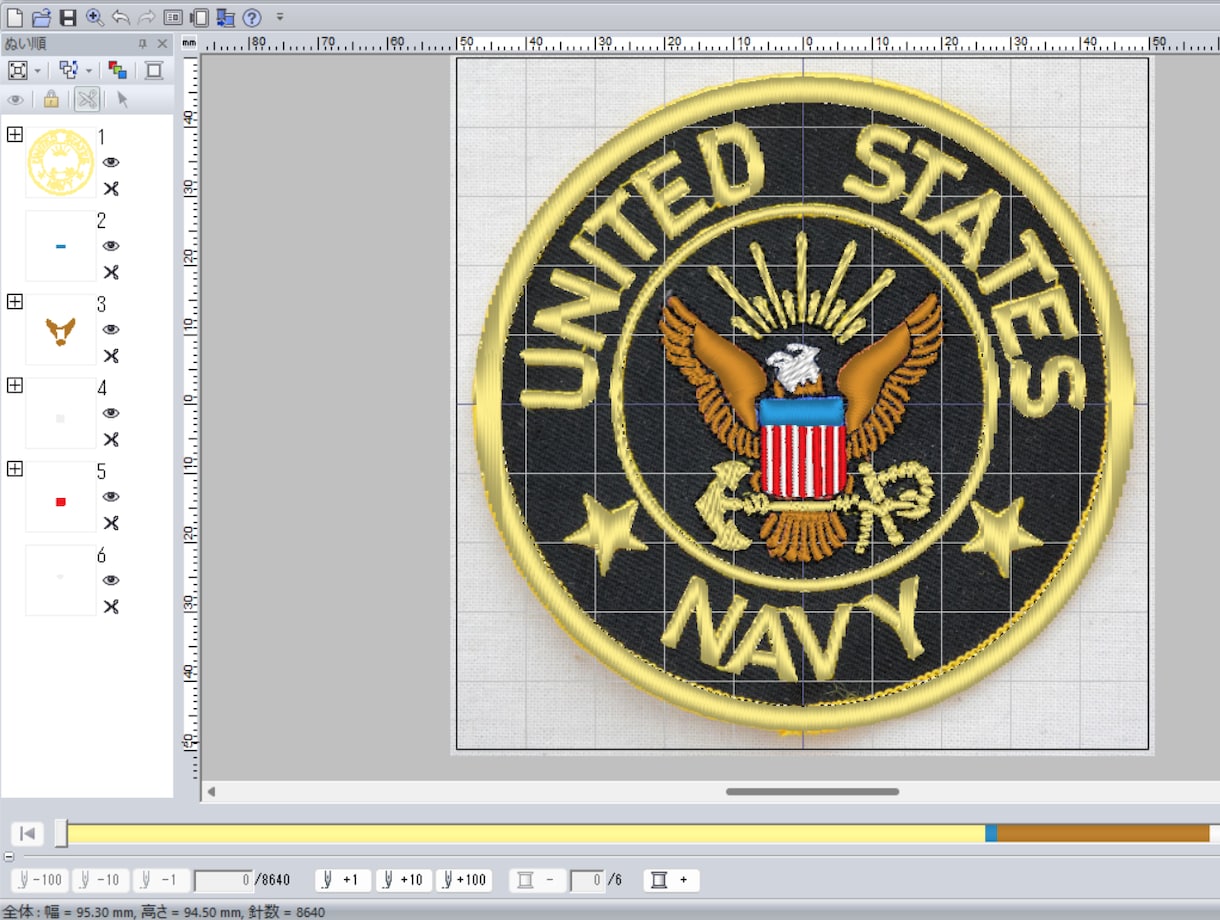
Task: Open the quick access toolbar customize arrow
Action: click(280, 17)
